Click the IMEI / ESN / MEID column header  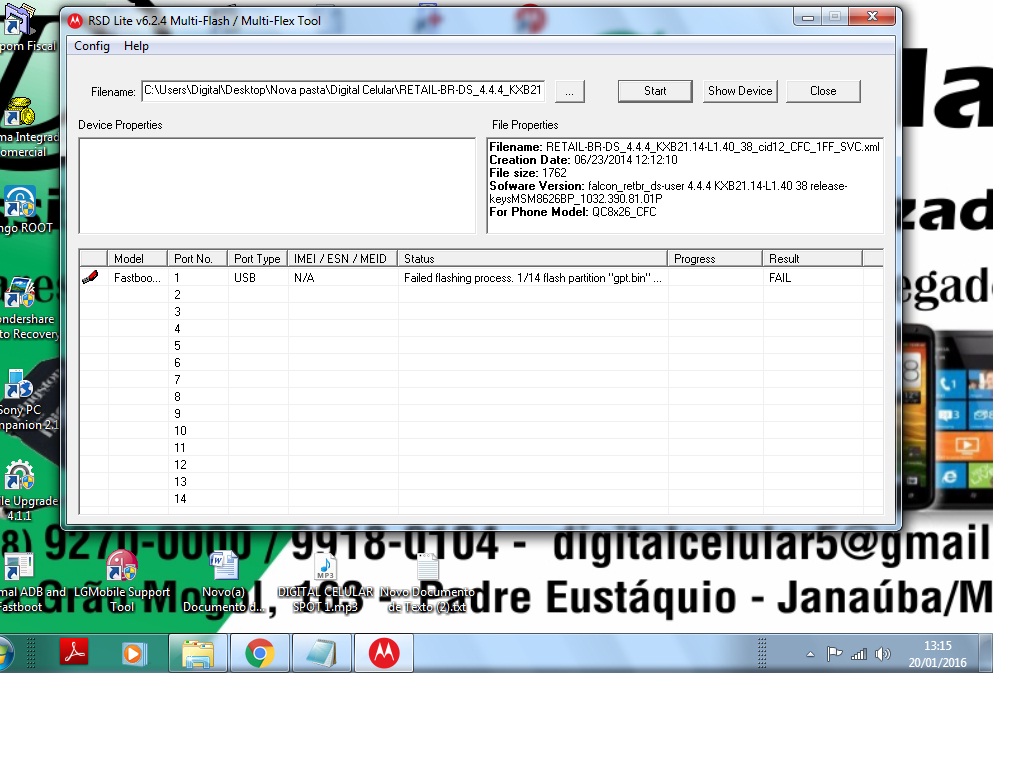343,259
